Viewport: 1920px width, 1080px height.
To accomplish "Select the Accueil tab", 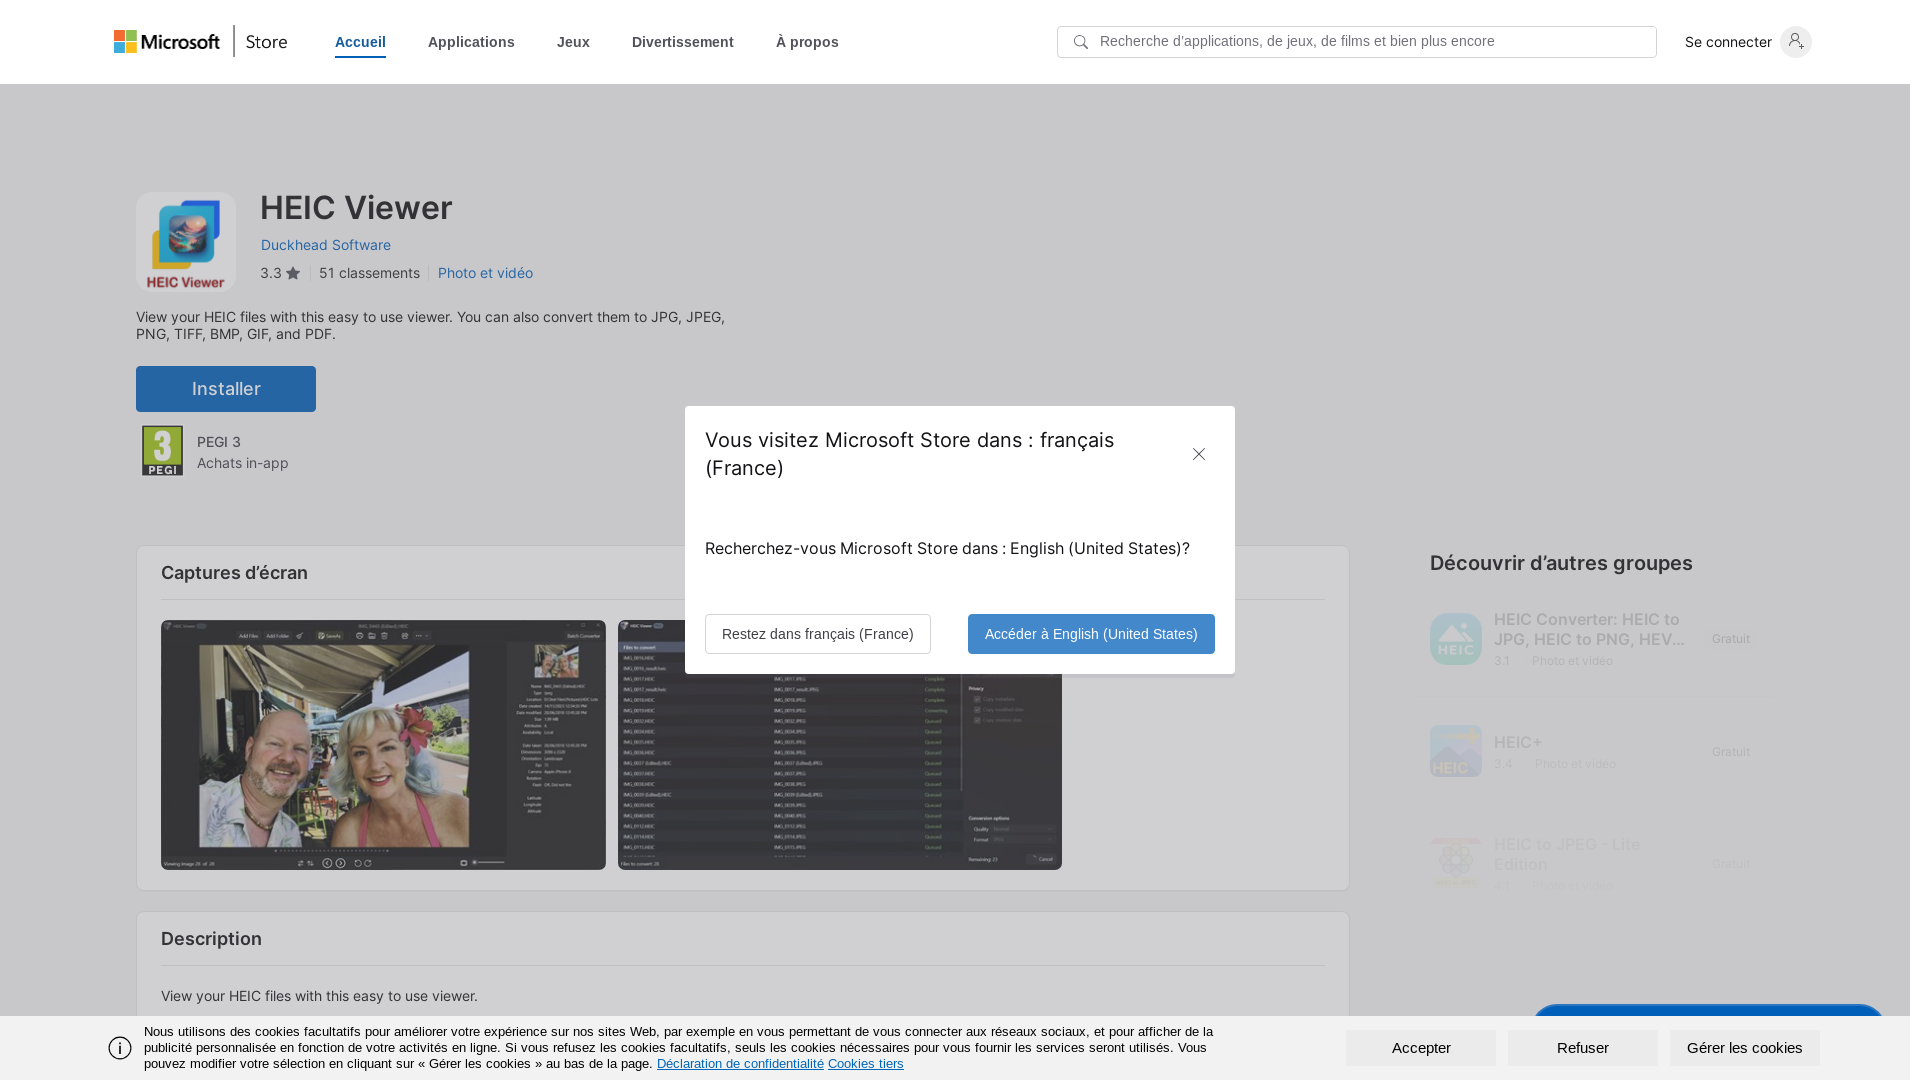I will click(x=360, y=42).
